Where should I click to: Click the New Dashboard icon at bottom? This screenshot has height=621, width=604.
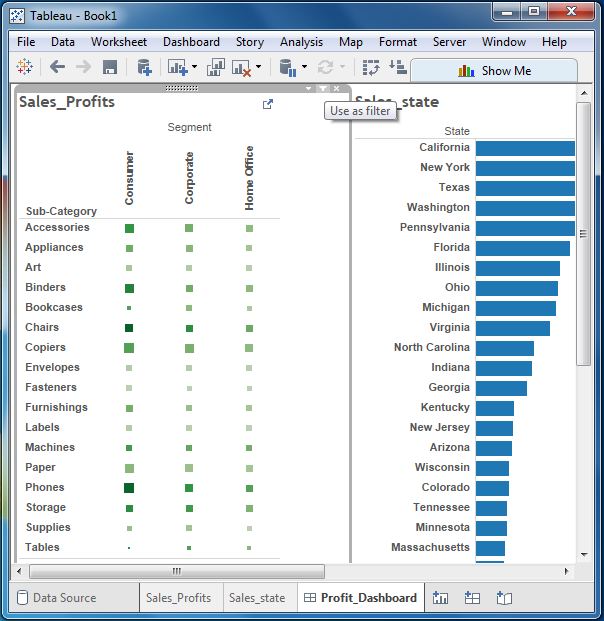pyautogui.click(x=473, y=597)
